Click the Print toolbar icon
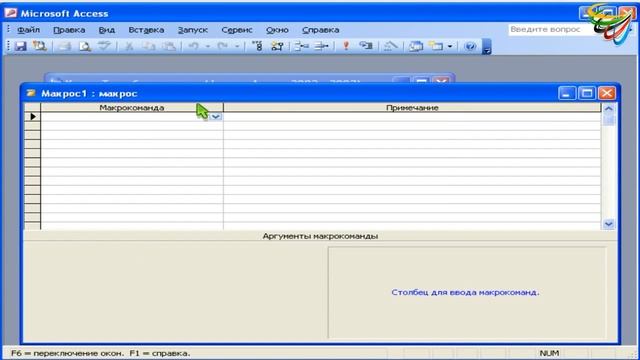 tap(64, 46)
